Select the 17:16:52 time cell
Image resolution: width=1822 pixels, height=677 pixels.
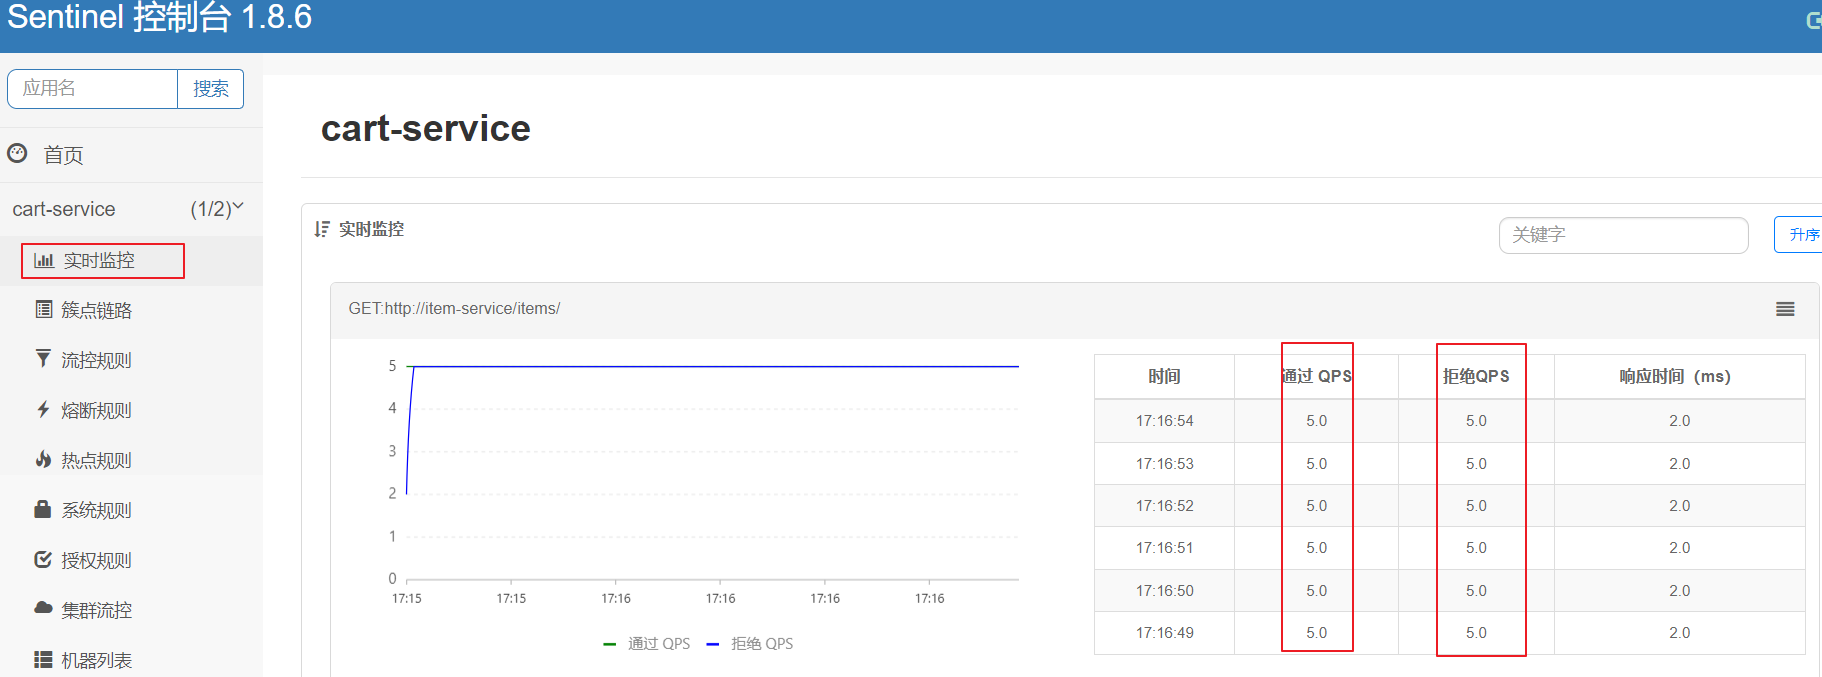(x=1164, y=506)
